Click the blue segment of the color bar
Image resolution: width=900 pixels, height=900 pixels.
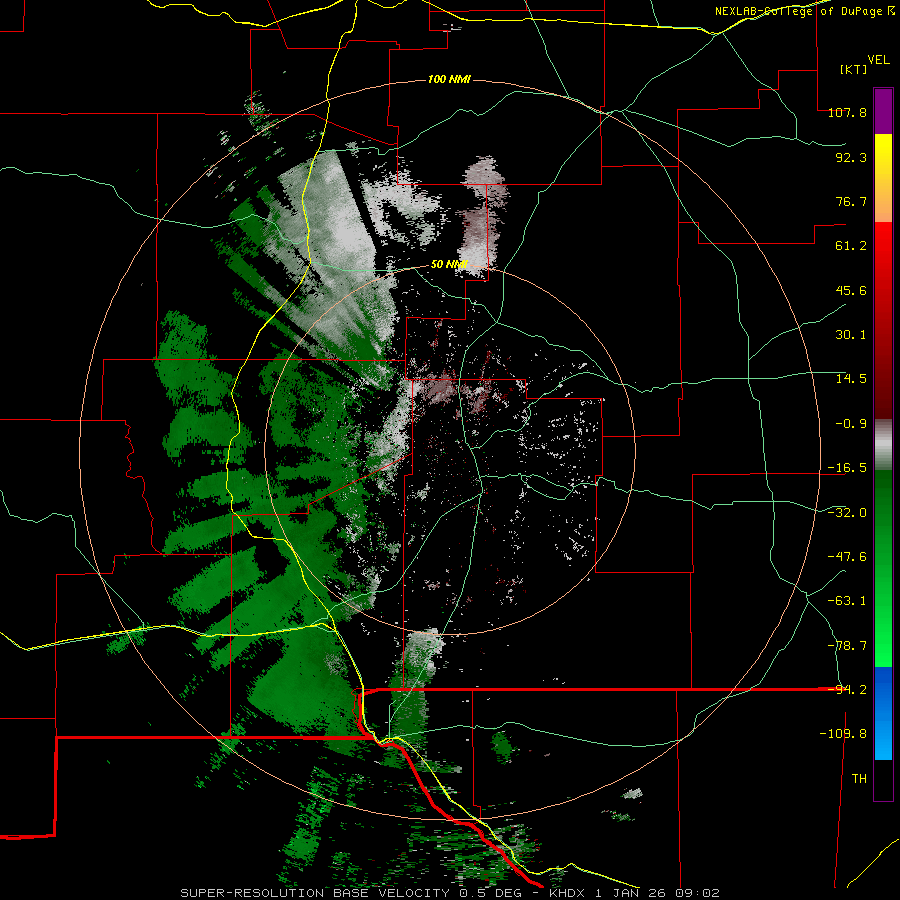click(x=883, y=713)
